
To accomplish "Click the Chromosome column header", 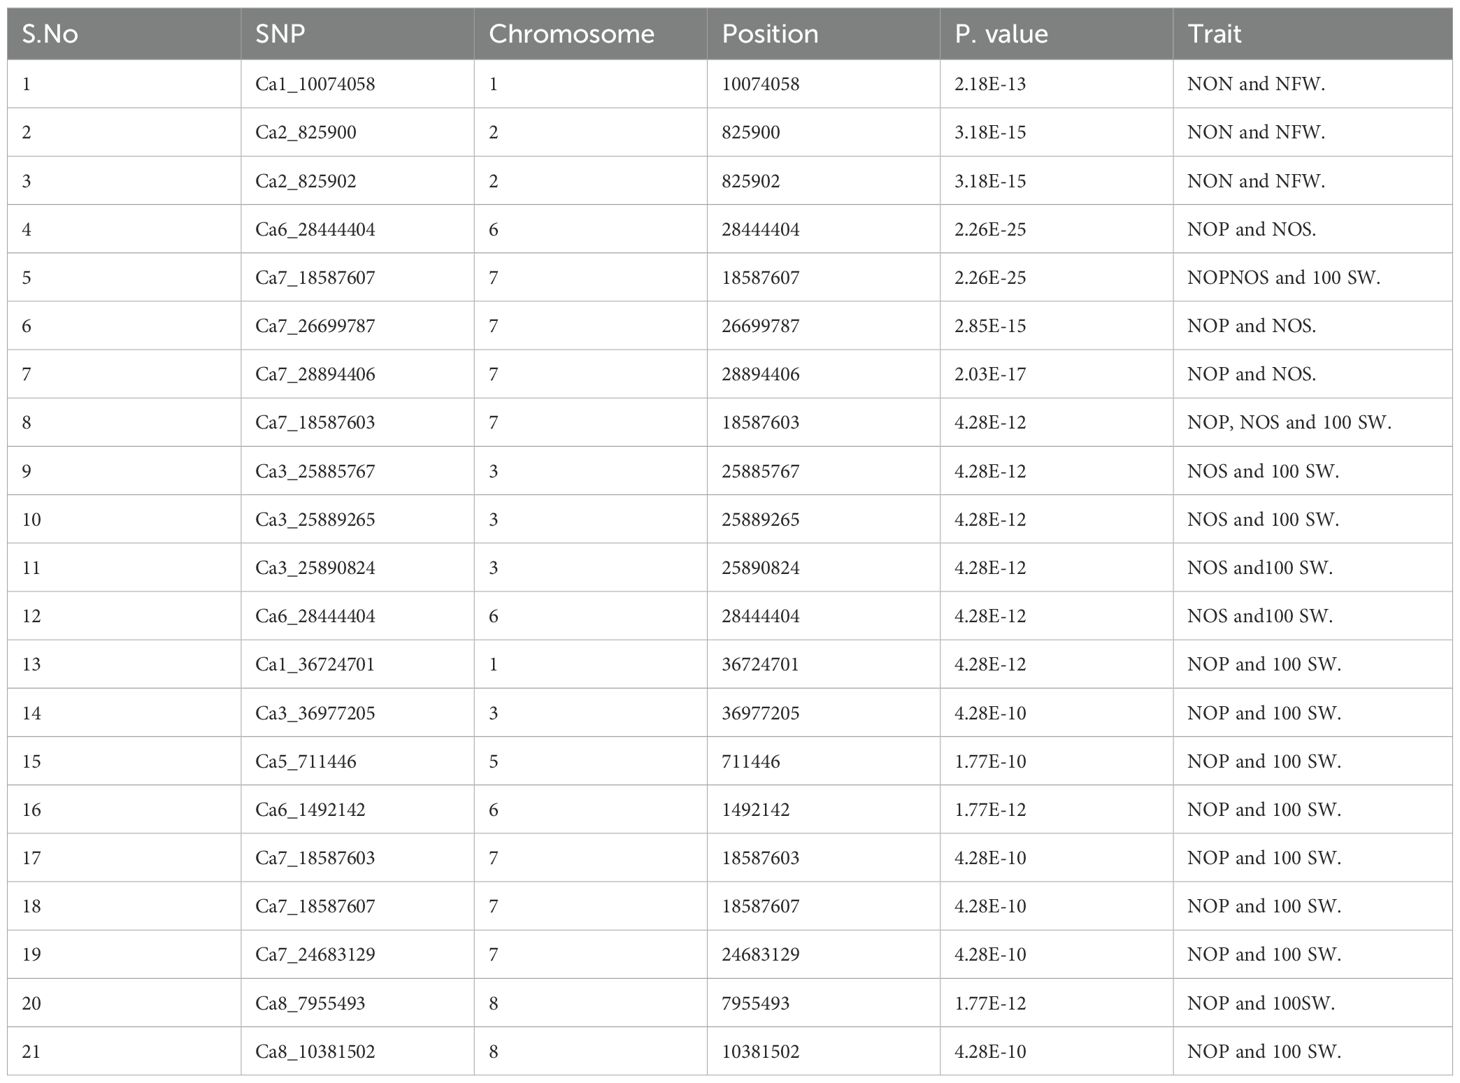I will coord(571,34).
